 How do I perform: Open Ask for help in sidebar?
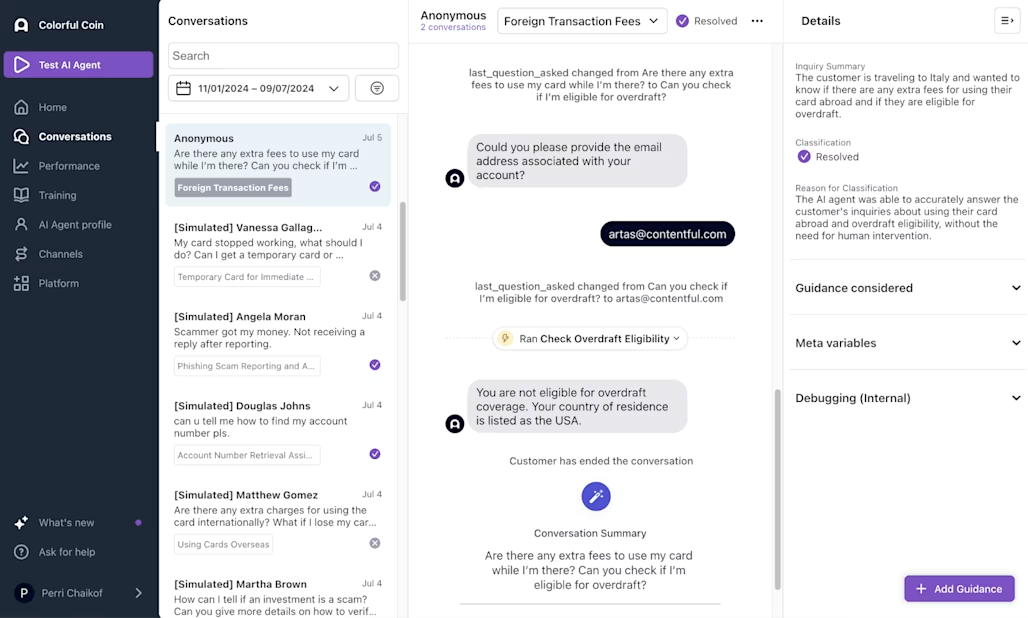click(x=66, y=552)
